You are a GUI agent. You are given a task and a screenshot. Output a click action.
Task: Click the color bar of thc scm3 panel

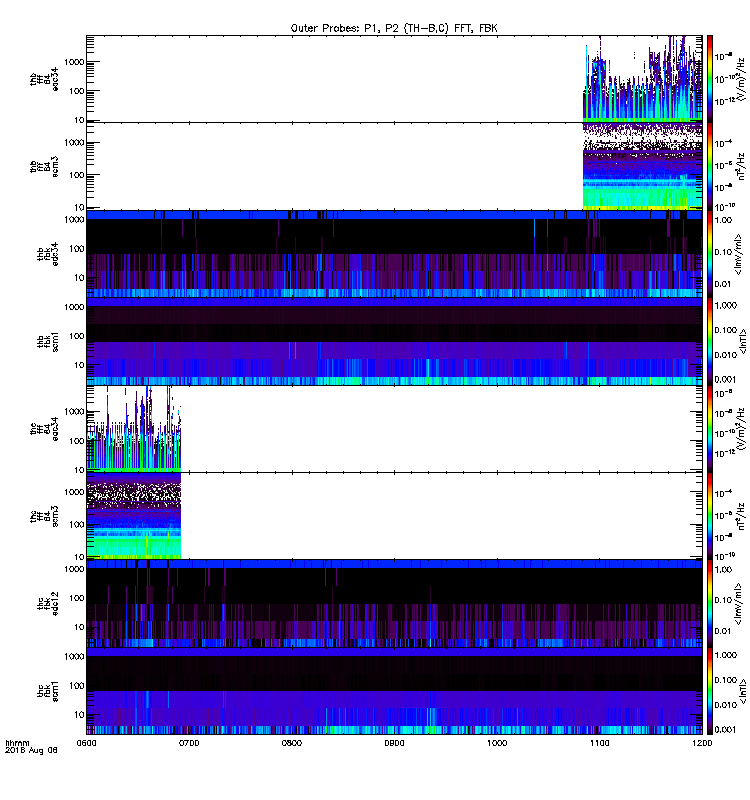(710, 516)
